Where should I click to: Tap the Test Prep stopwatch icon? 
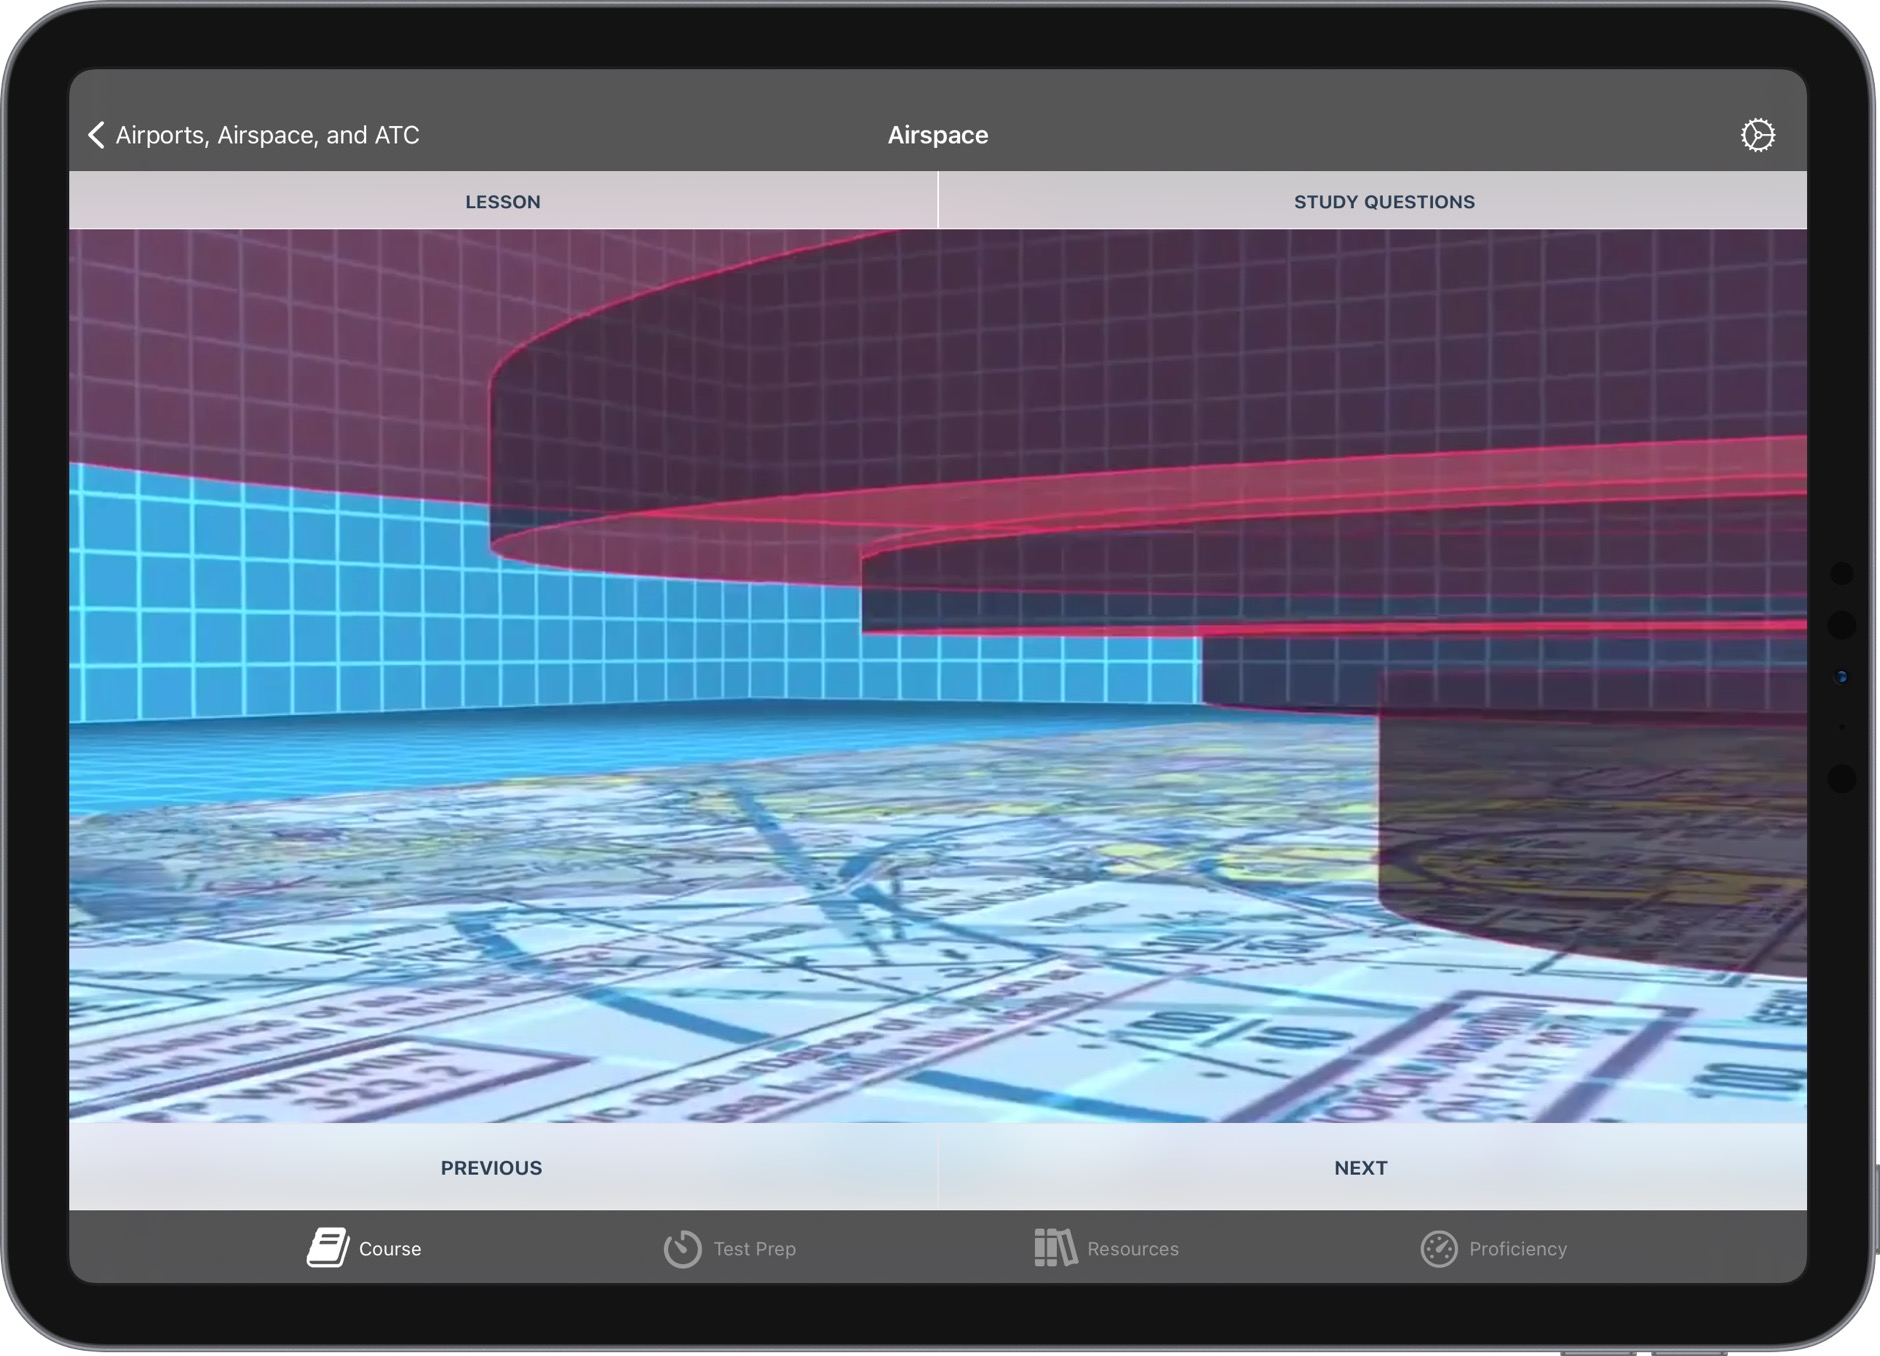pos(682,1248)
